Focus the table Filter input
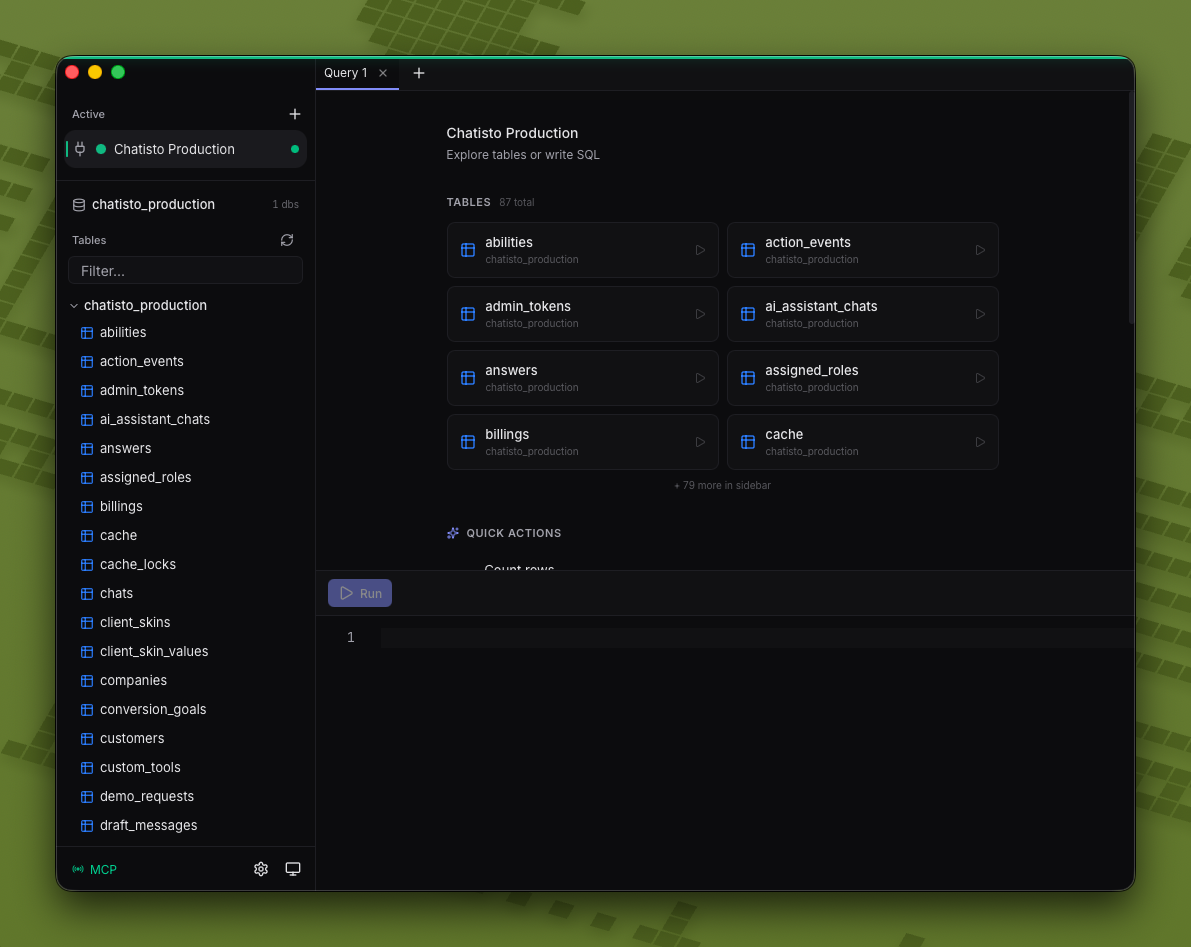 pyautogui.click(x=185, y=270)
